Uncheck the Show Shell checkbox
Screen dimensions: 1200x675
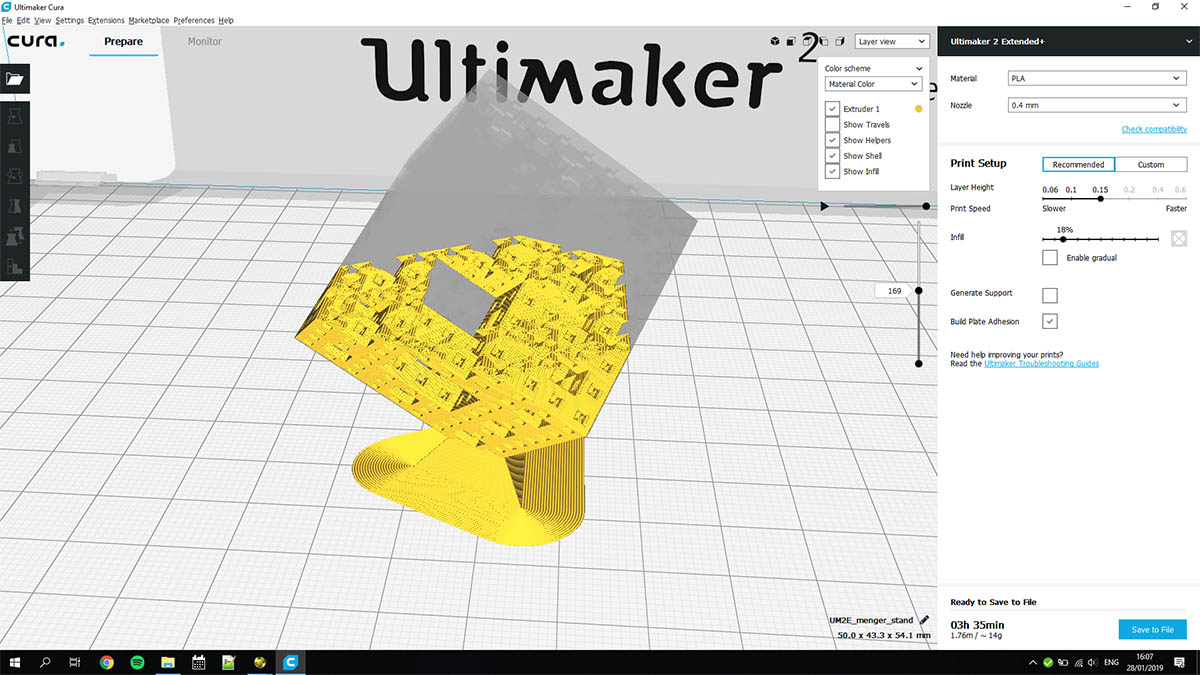pyautogui.click(x=832, y=156)
